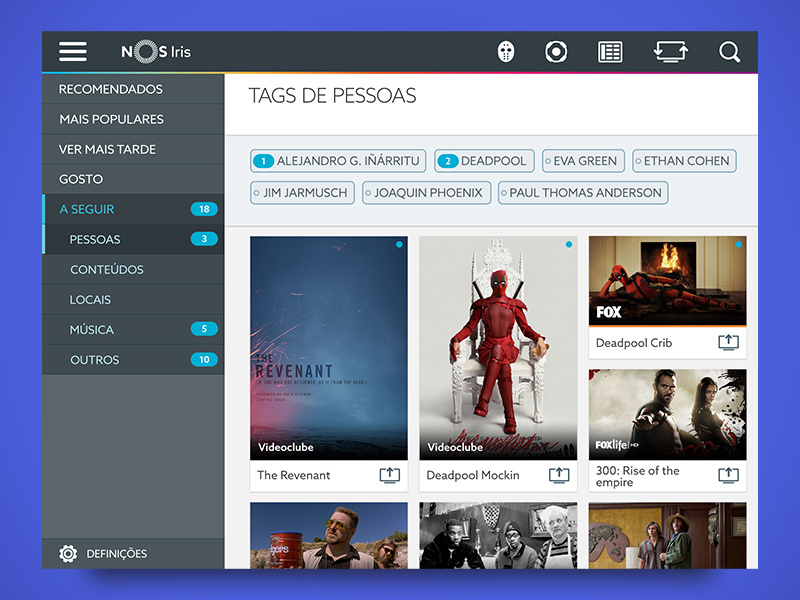The width and height of the screenshot is (800, 600).
Task: Click the Deadpool Mockin title text
Action: (473, 475)
